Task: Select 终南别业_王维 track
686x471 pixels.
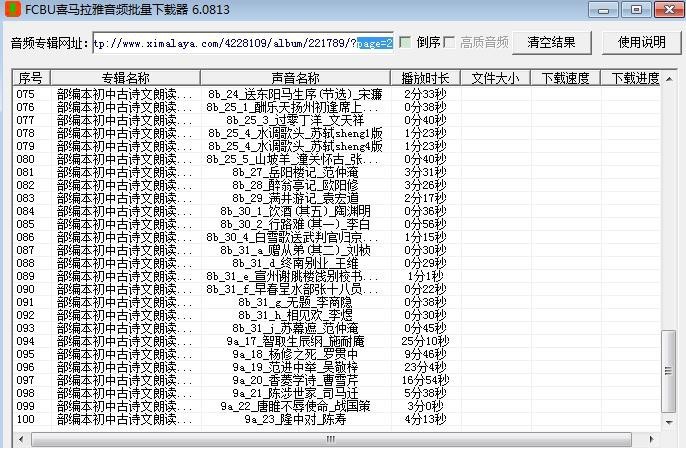Action: (x=295, y=263)
